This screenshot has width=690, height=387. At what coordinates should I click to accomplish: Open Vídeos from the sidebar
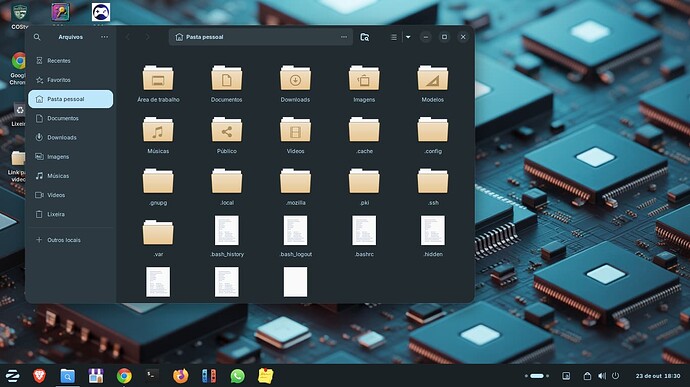coord(70,195)
